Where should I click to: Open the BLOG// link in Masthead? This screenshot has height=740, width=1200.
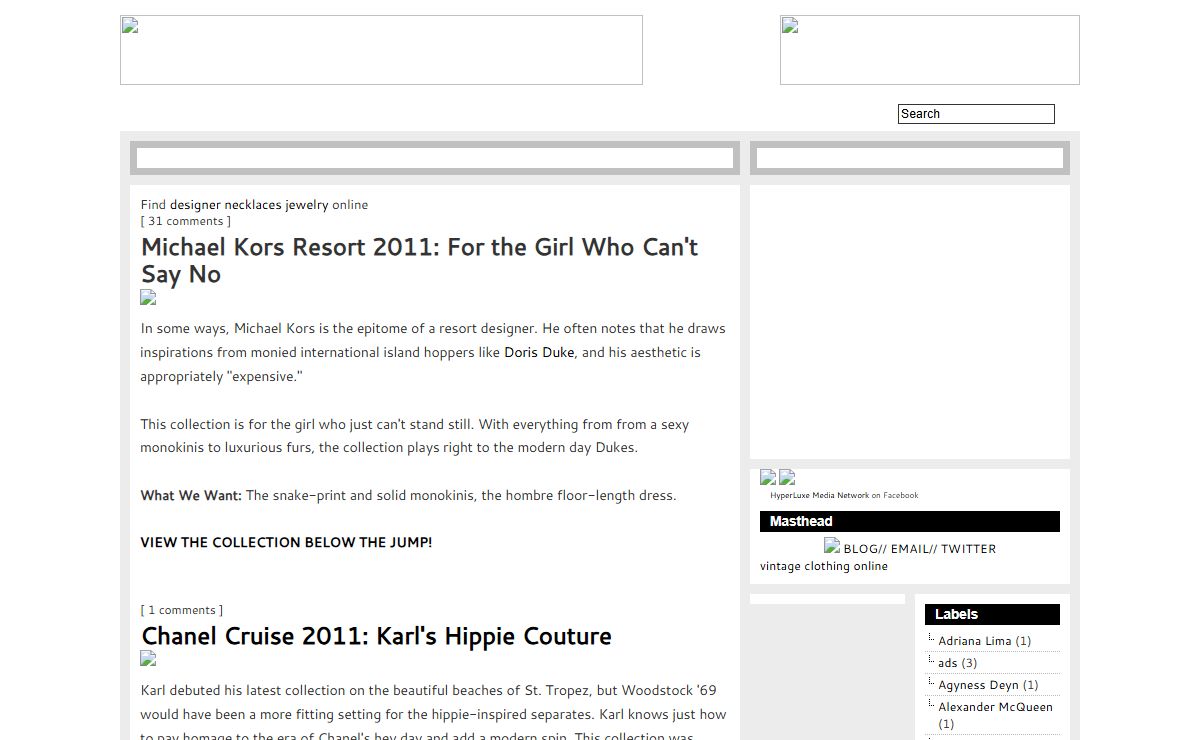(x=865, y=549)
